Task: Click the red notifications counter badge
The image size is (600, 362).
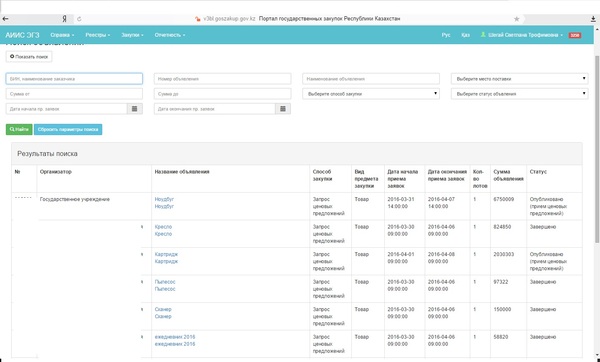Action: point(575,35)
